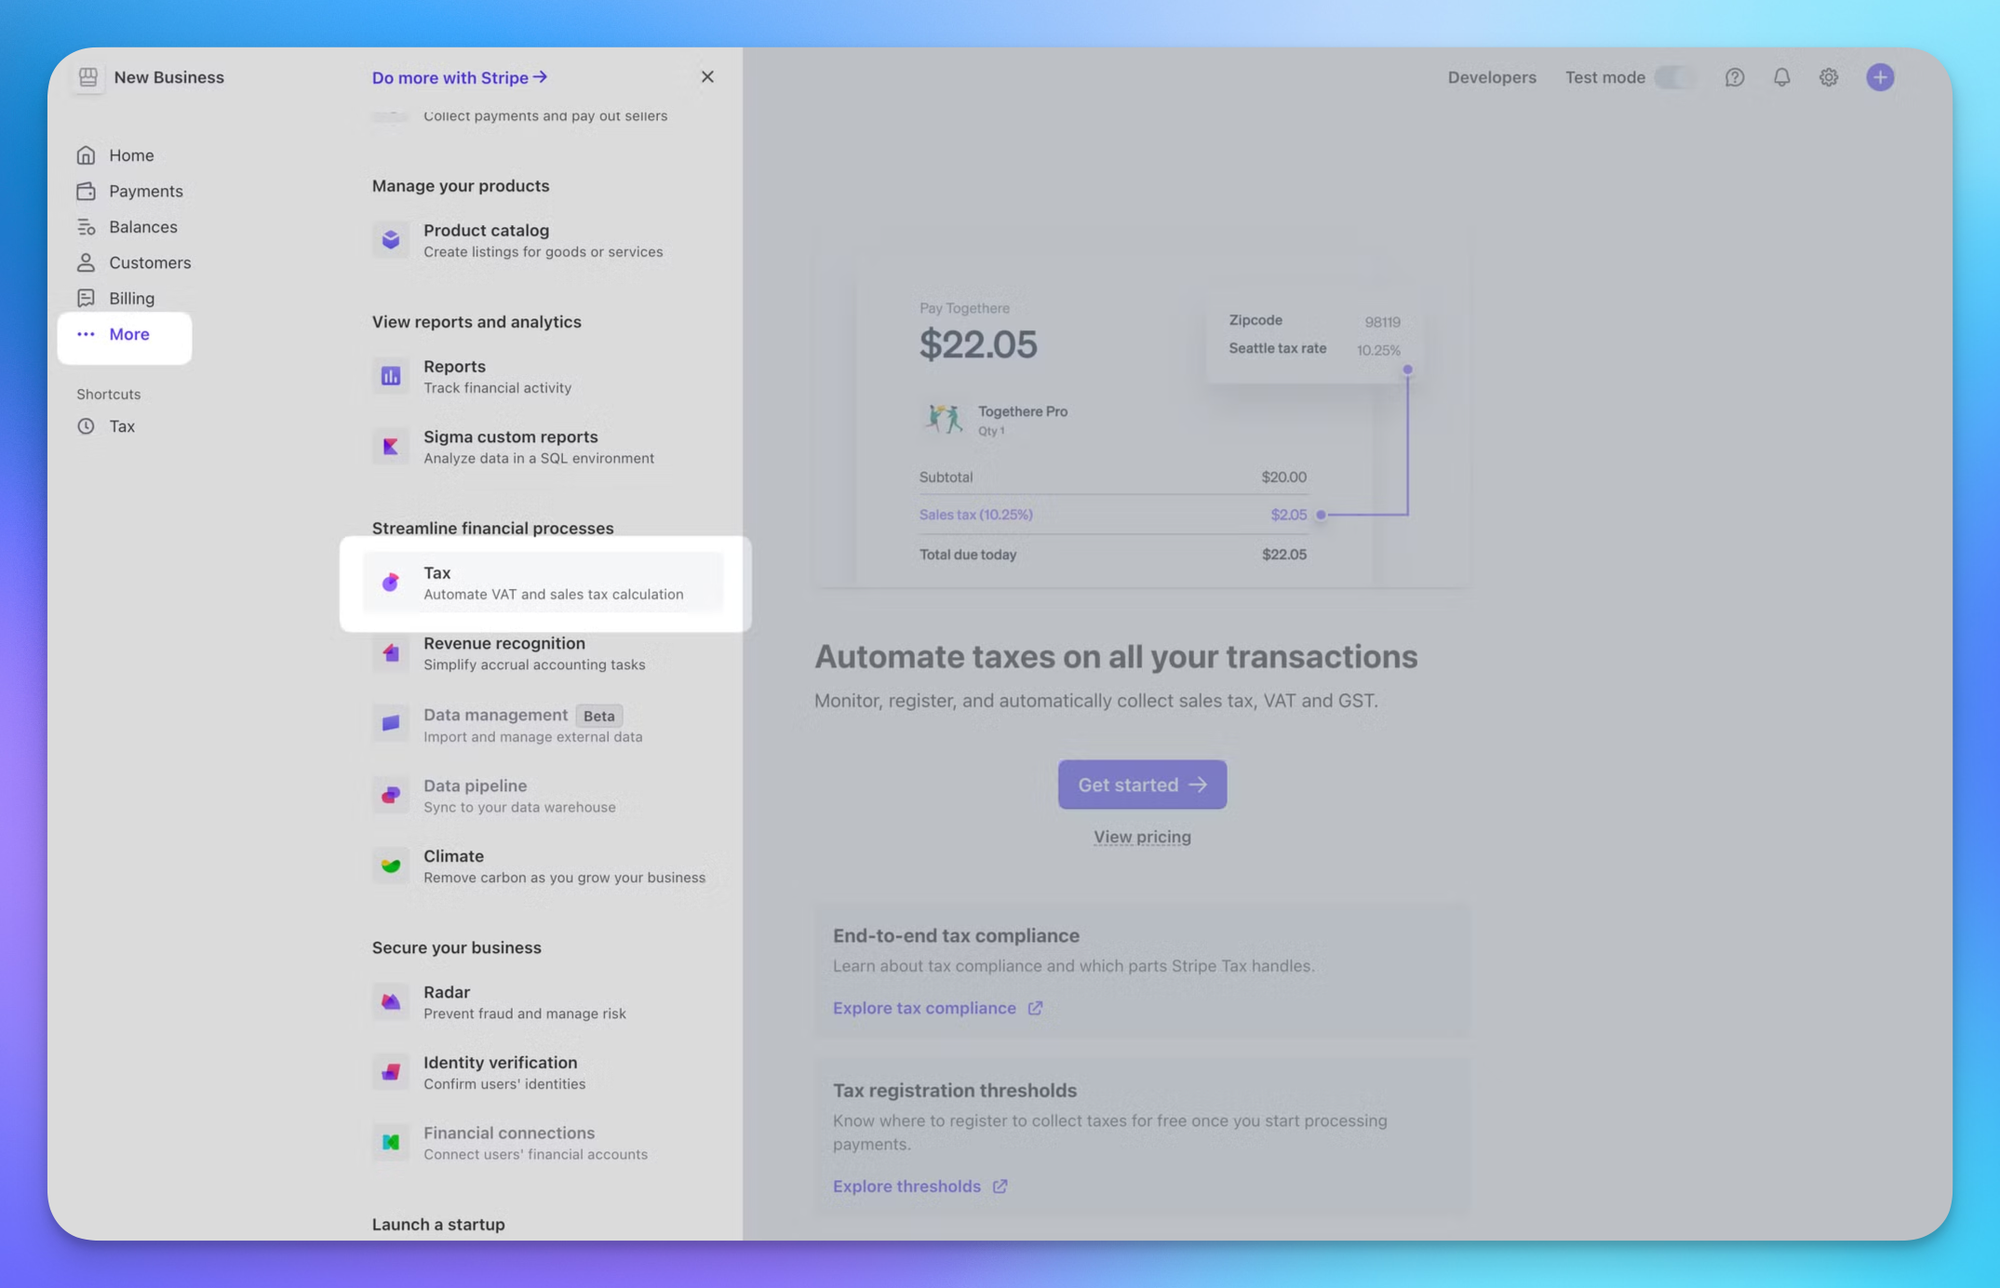This screenshot has width=2000, height=1288.
Task: Click the Climate green leaf icon
Action: (391, 865)
